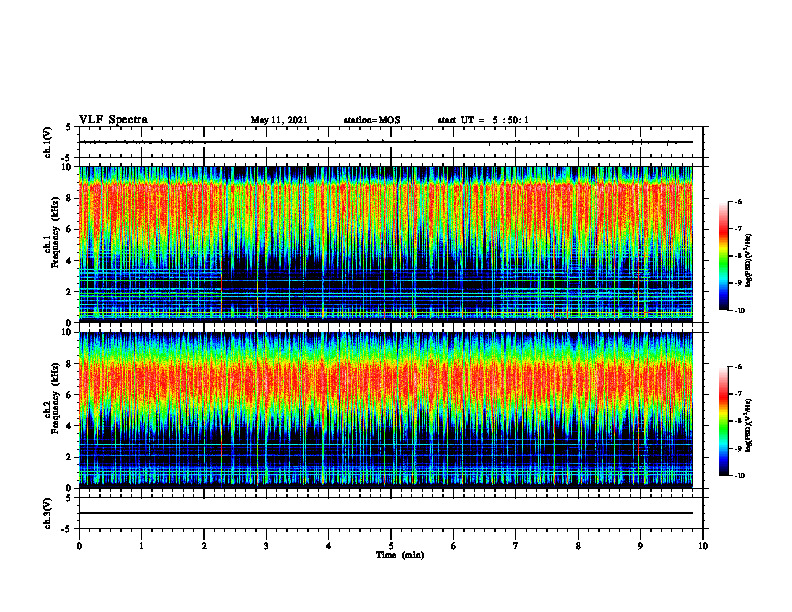Screen dimensions: 792x612
Task: Click time axis tick label '8'
Action: (578, 546)
